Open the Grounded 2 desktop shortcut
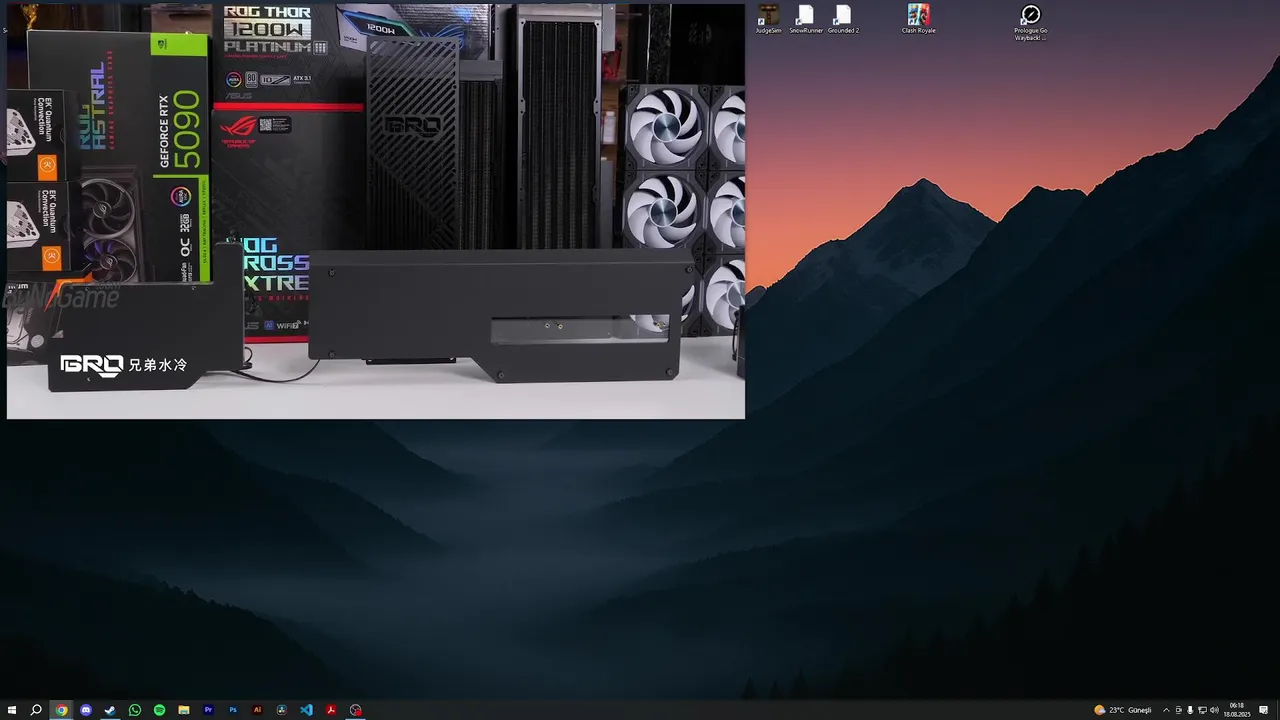Screen dimensions: 1280x720 pyautogui.click(x=843, y=19)
